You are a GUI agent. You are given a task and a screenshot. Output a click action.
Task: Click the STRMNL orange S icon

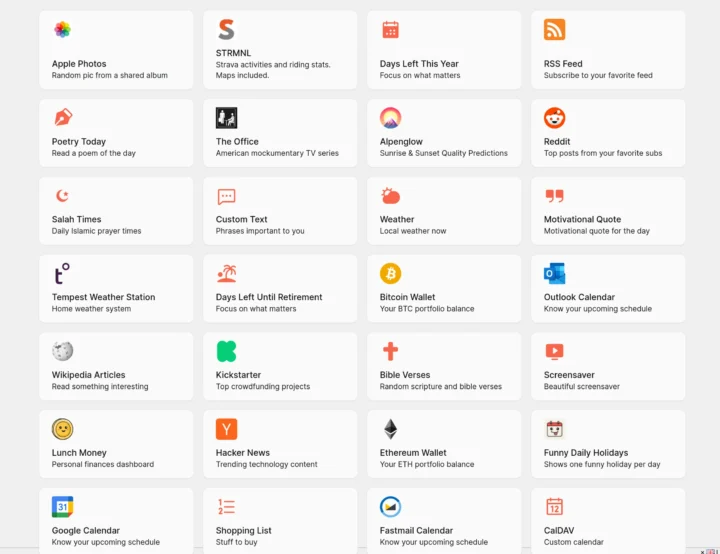tap(226, 29)
